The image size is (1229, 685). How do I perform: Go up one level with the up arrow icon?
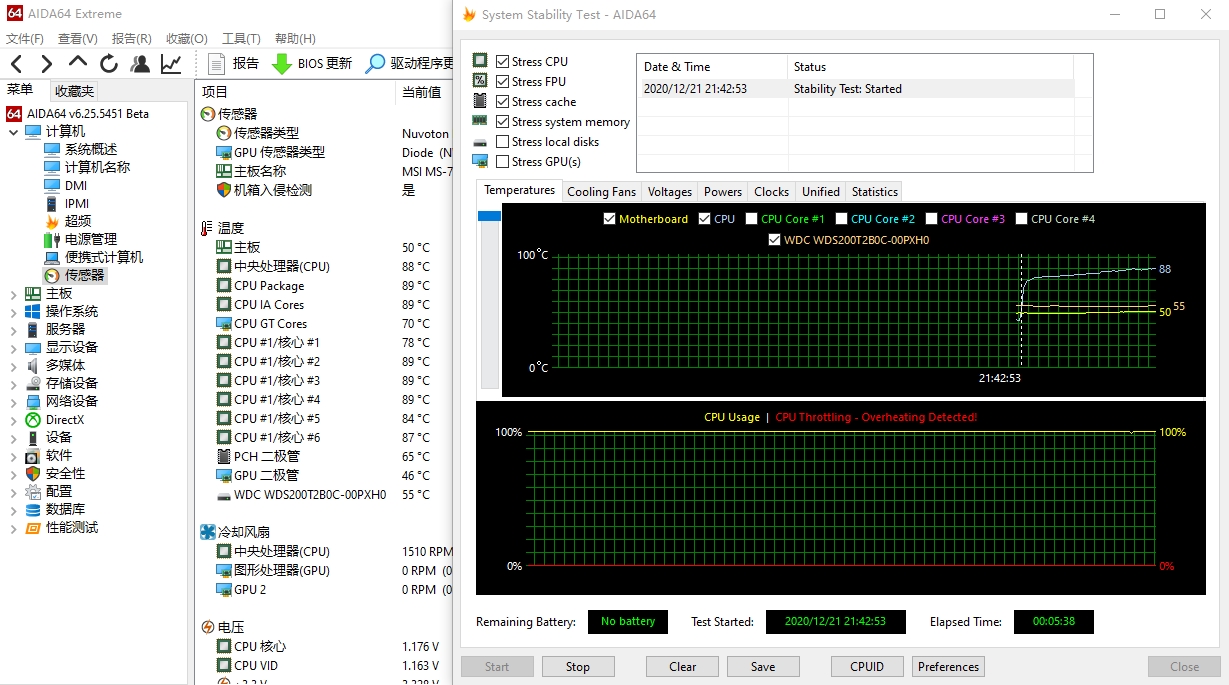[78, 64]
